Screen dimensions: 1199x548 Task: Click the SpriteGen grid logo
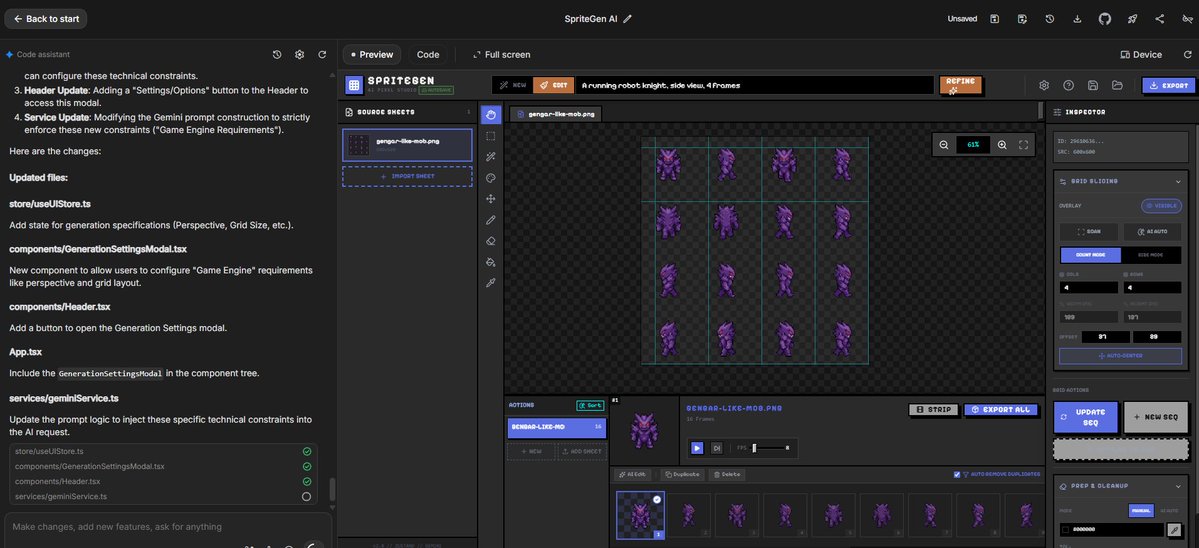pos(353,86)
